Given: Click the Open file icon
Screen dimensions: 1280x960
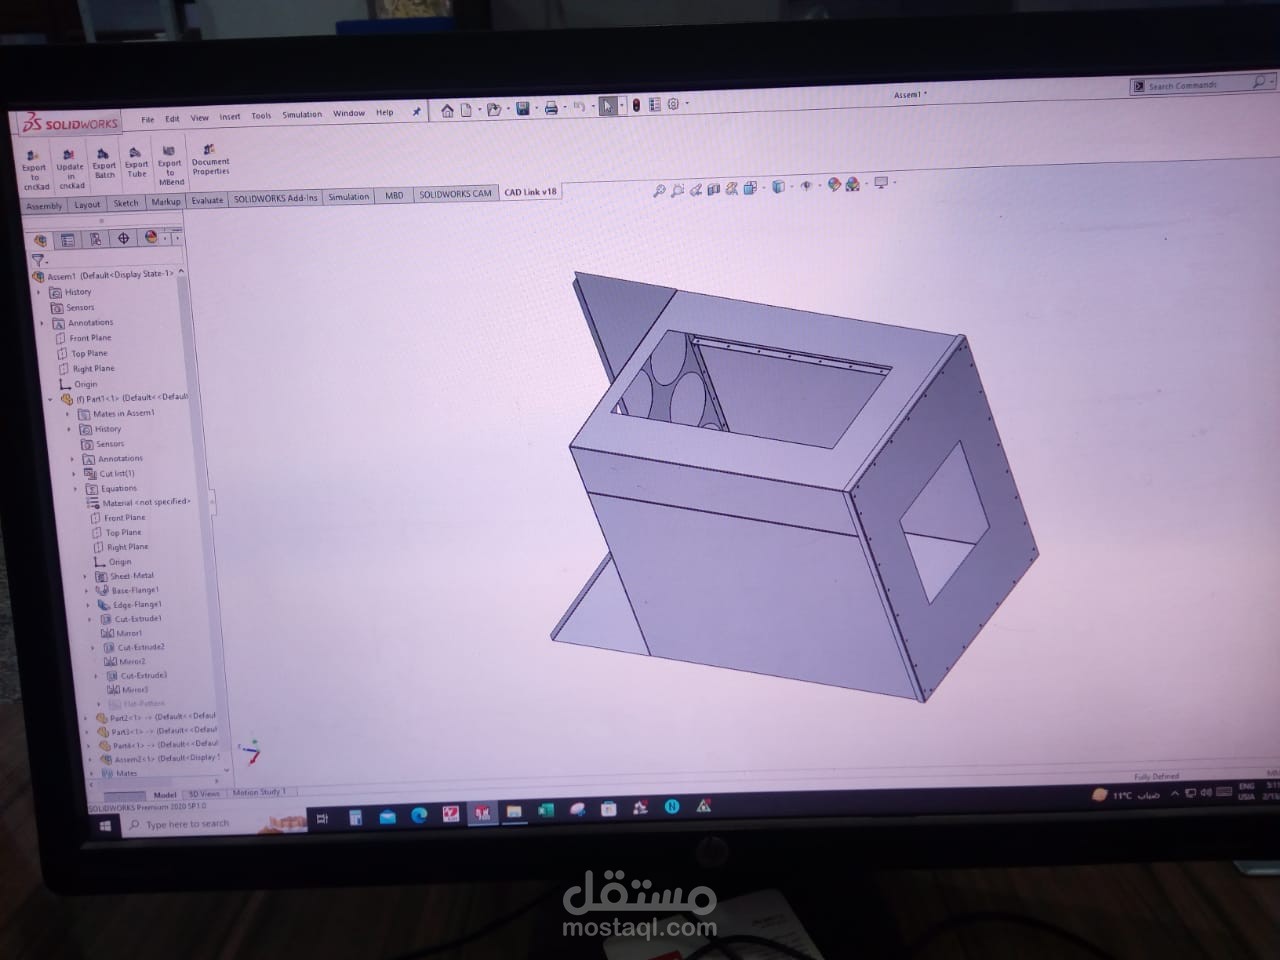Looking at the screenshot, I should coord(493,109).
